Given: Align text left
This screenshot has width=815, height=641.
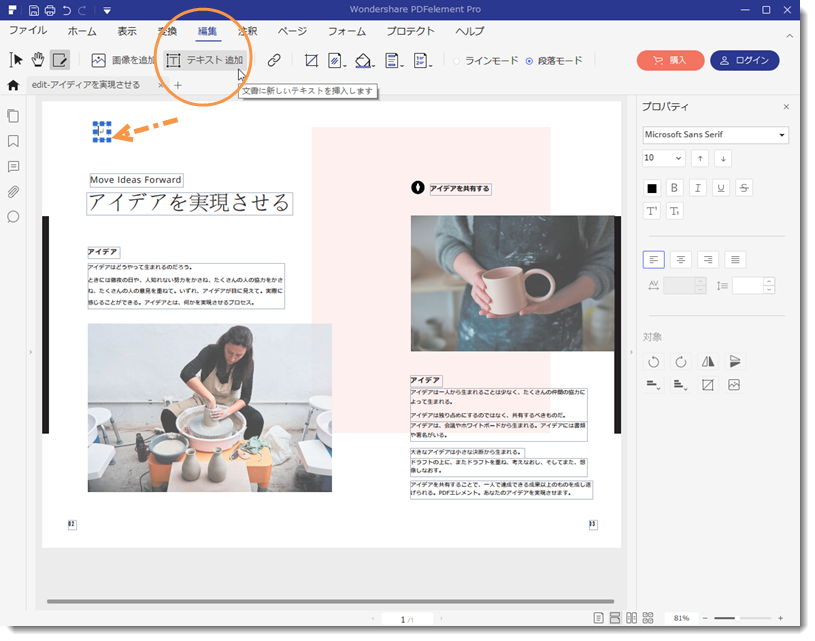Looking at the screenshot, I should coord(653,259).
